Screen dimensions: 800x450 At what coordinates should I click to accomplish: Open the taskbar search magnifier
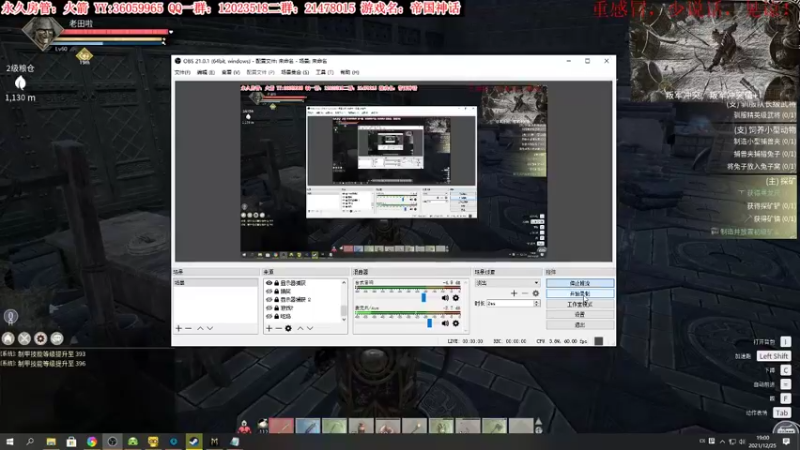30,441
